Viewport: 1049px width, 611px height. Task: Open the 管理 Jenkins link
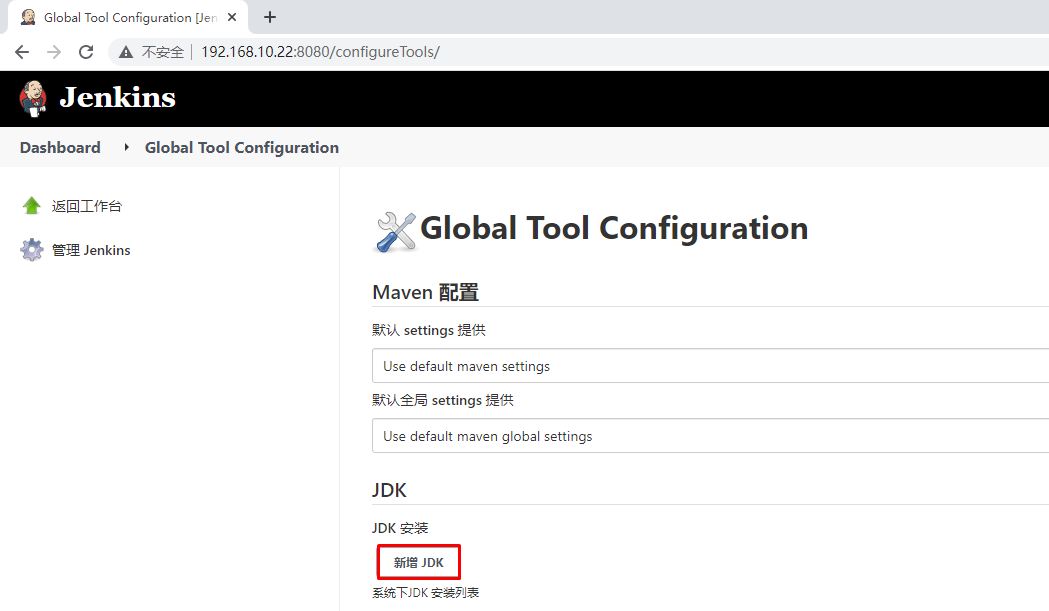tap(91, 250)
